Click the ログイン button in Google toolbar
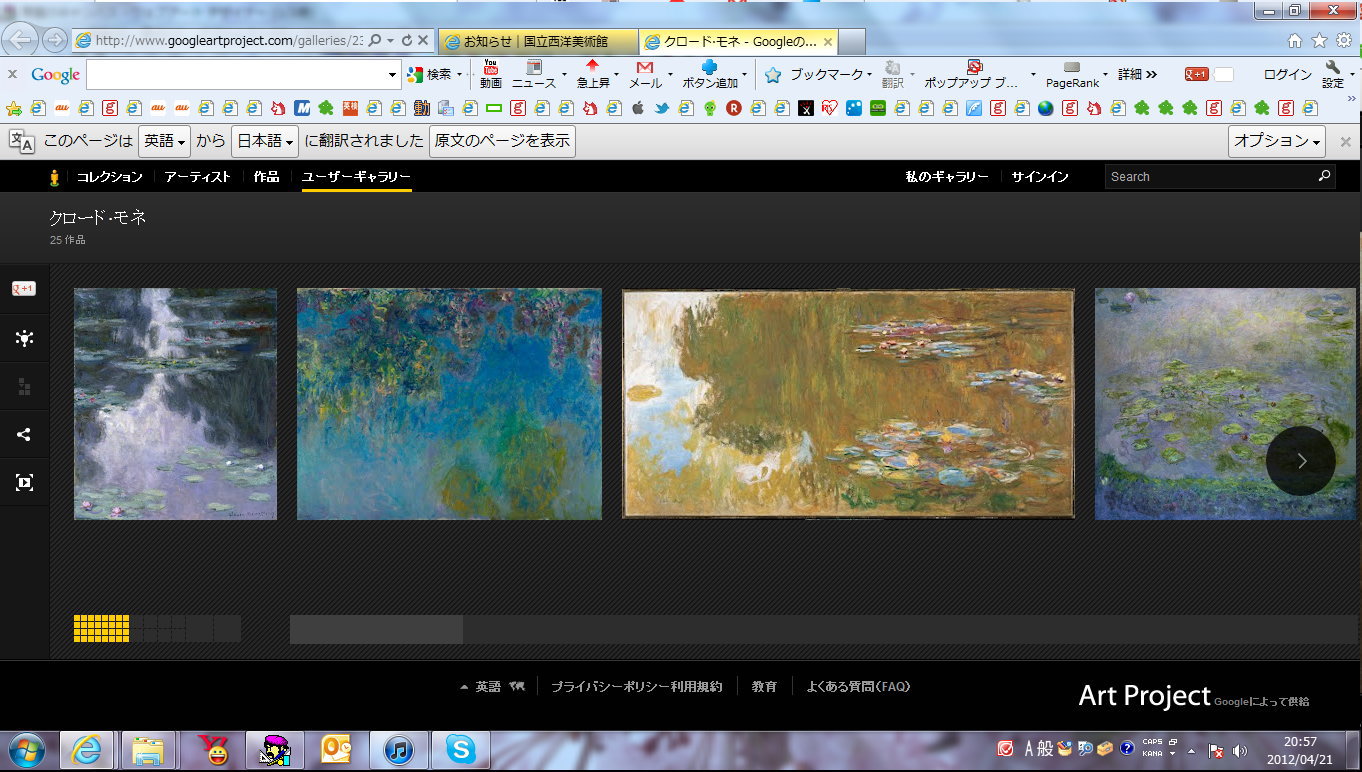The width and height of the screenshot is (1362, 772). point(1287,74)
